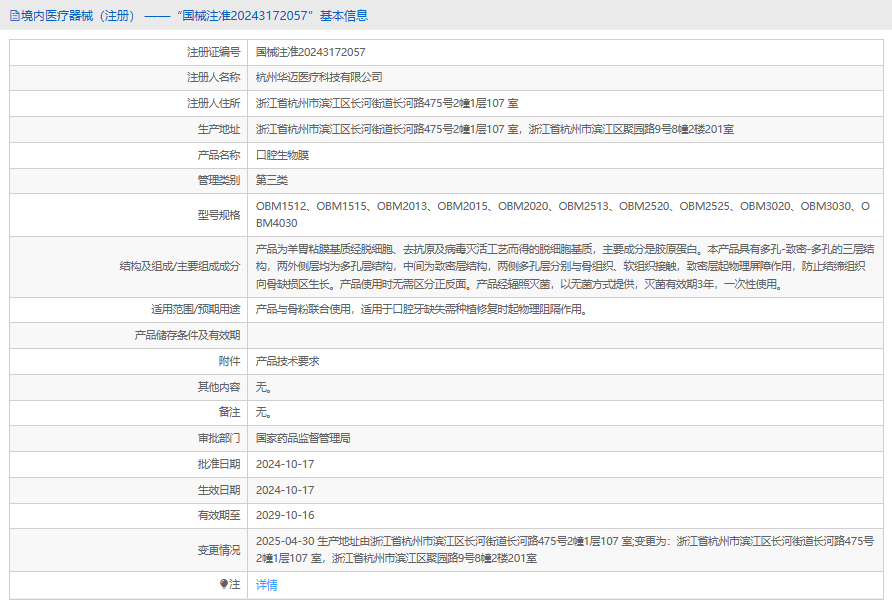Click the 注册人住所 address value
Image resolution: width=892 pixels, height=607 pixels.
386,103
